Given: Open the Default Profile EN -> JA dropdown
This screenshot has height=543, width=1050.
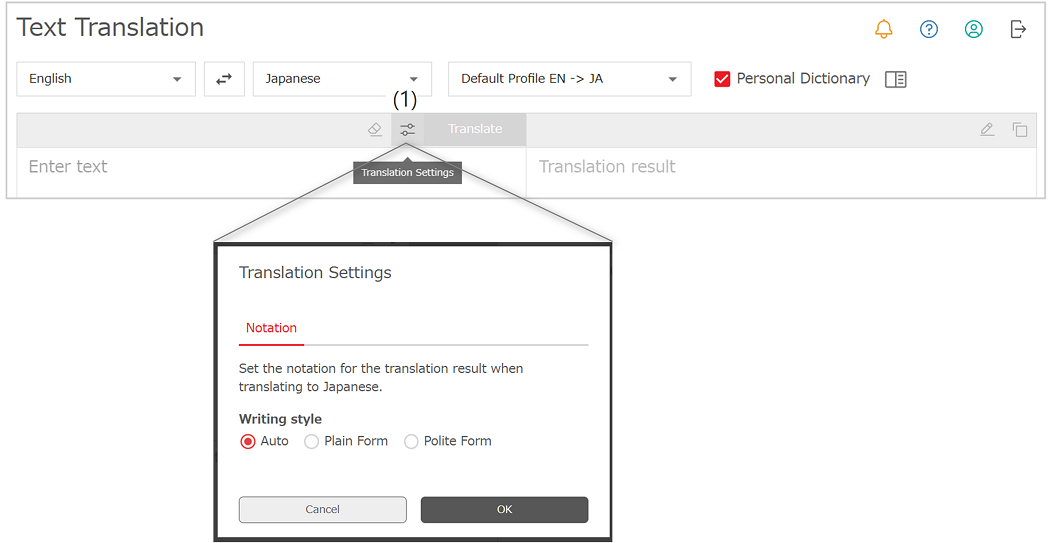Looking at the screenshot, I should [x=569, y=79].
